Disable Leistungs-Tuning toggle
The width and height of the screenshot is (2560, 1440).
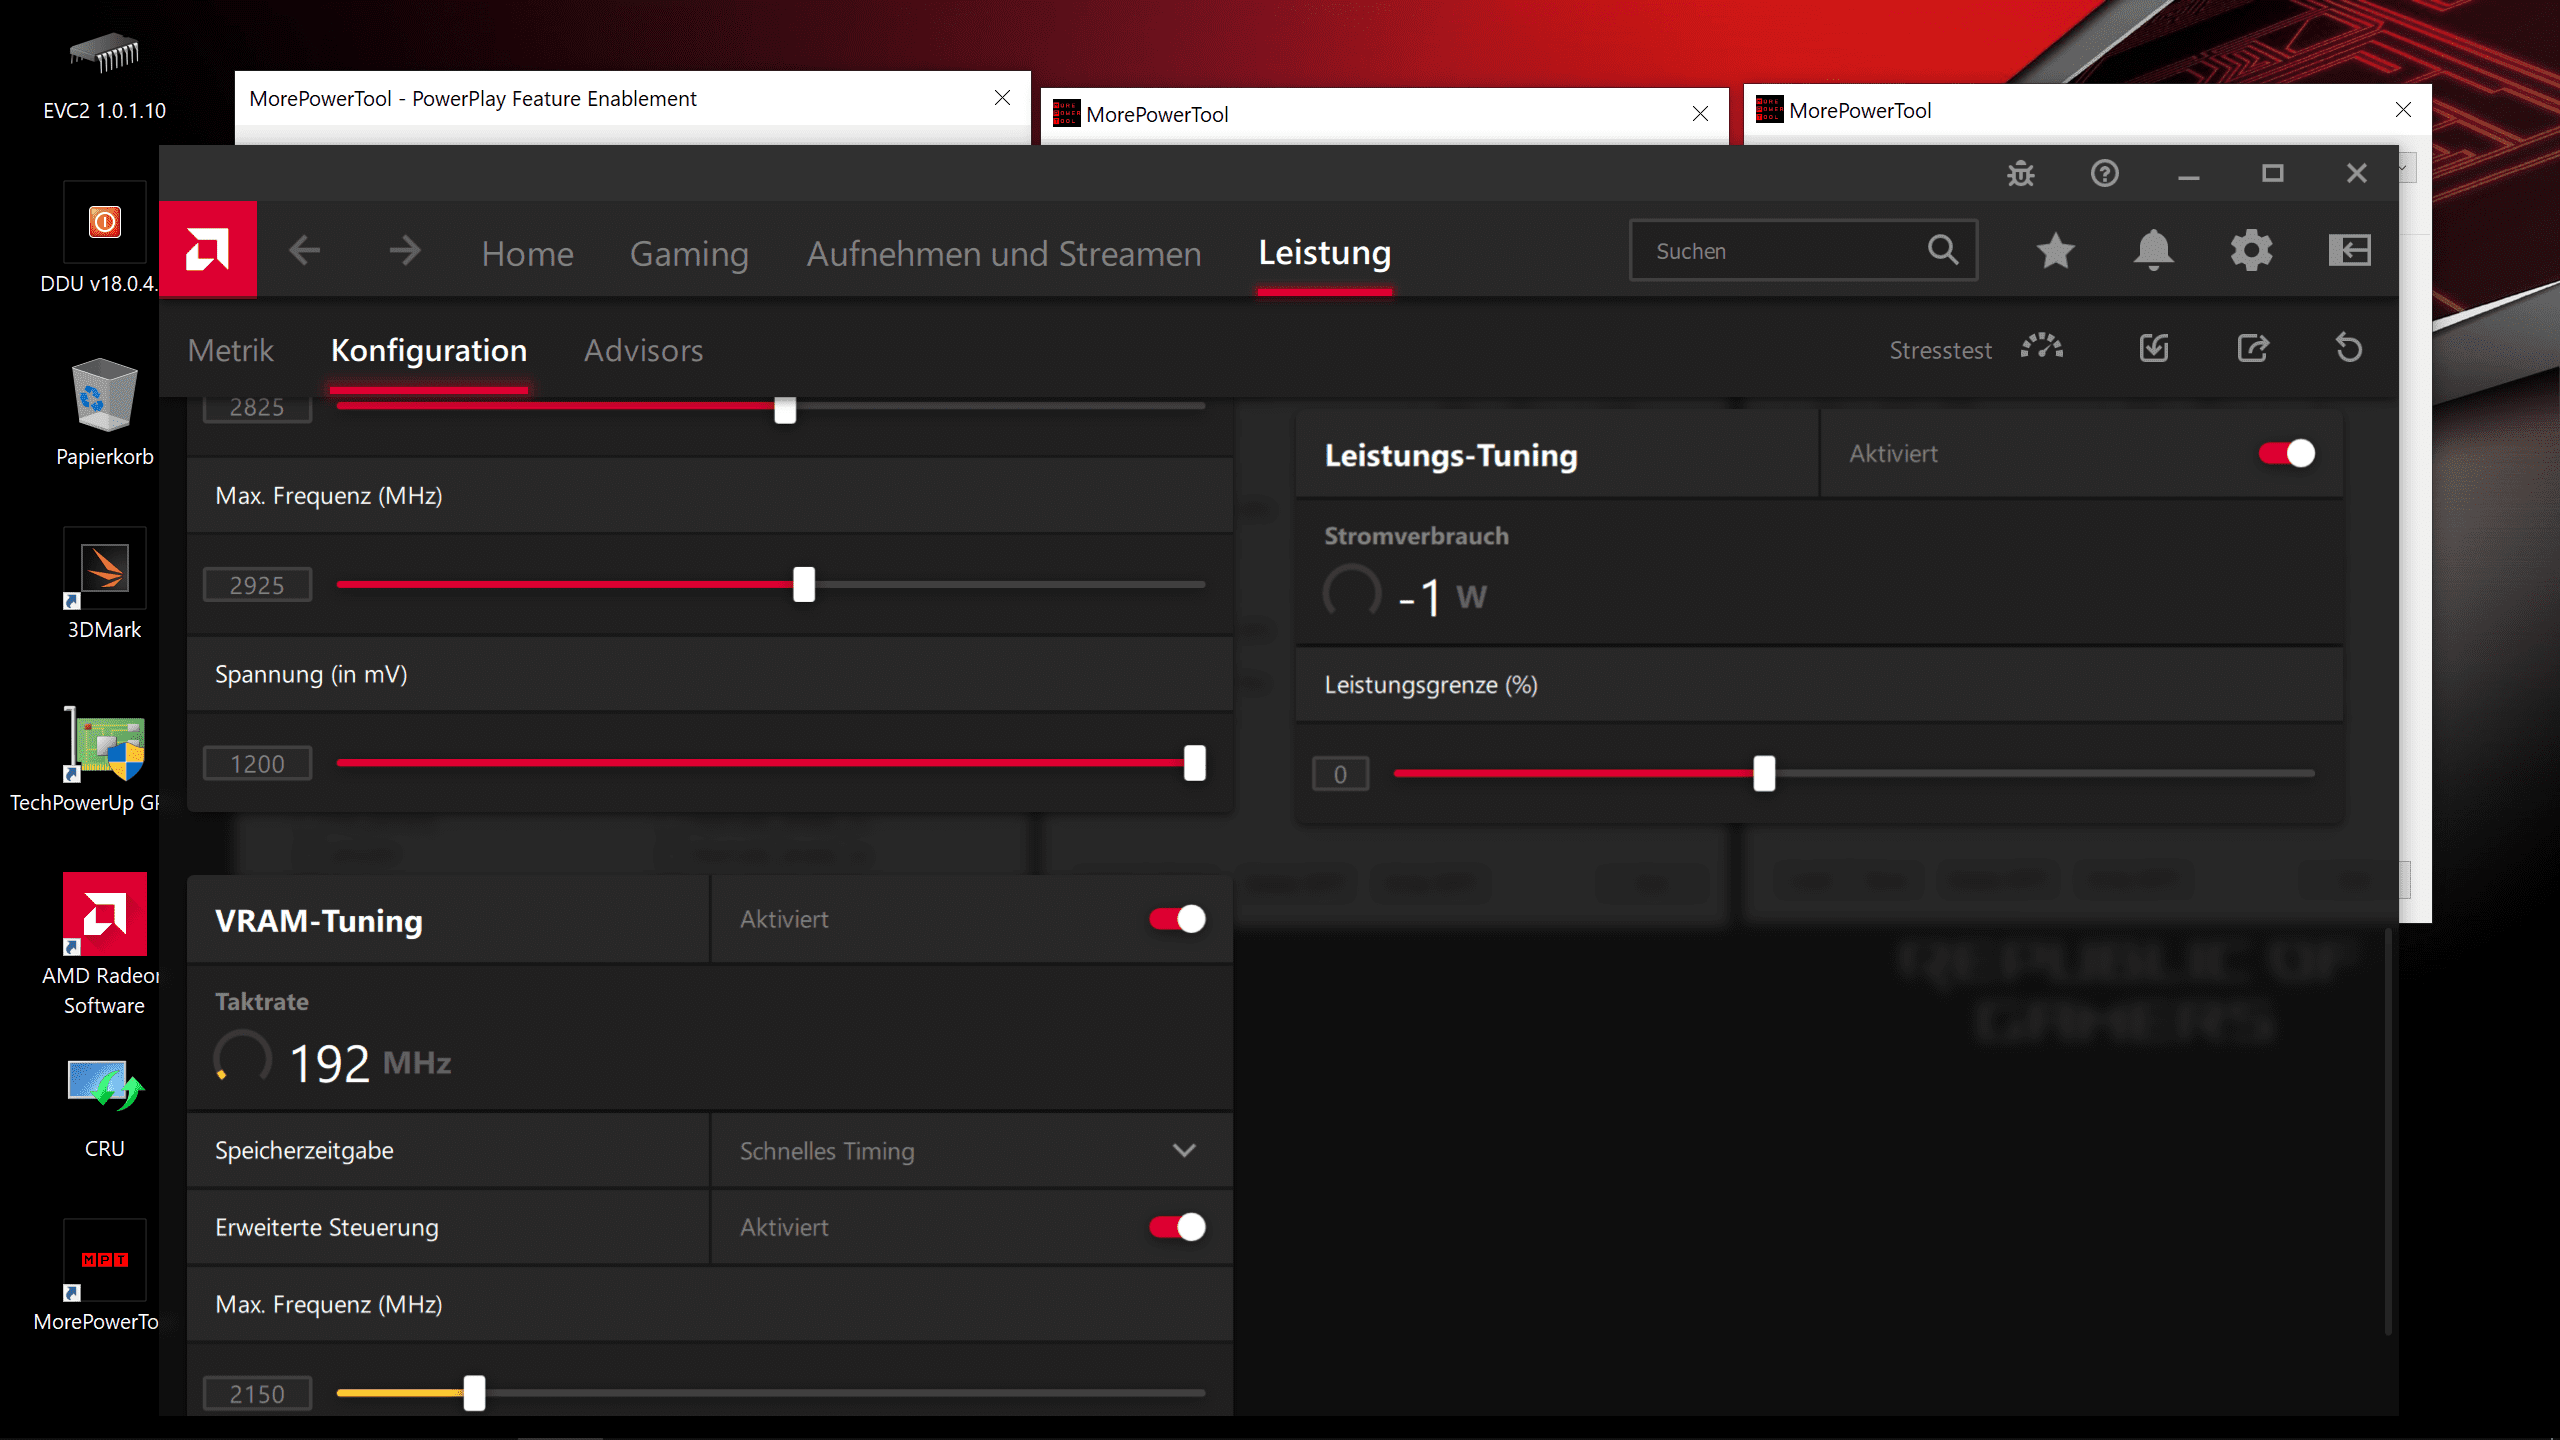(2286, 454)
